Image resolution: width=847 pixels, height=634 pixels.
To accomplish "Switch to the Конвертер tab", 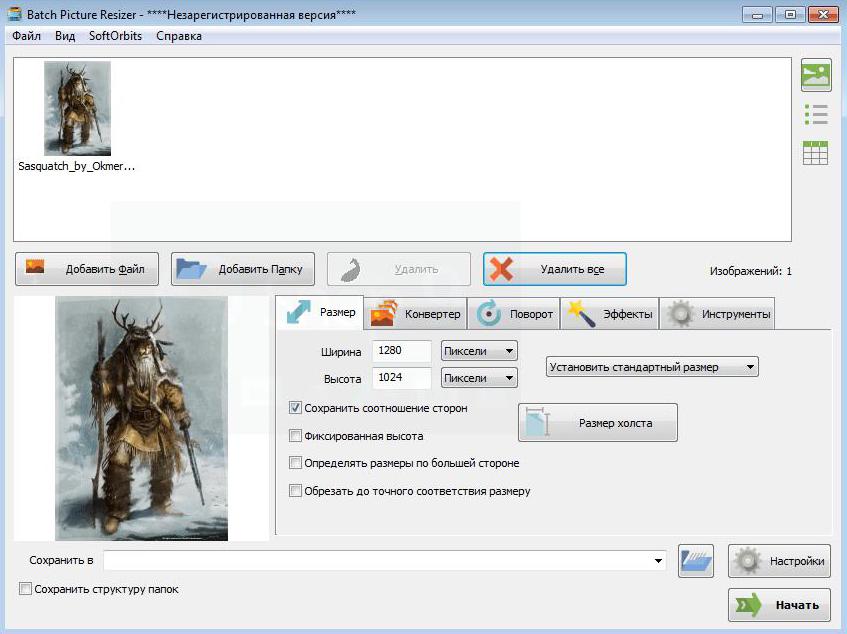I will [415, 314].
